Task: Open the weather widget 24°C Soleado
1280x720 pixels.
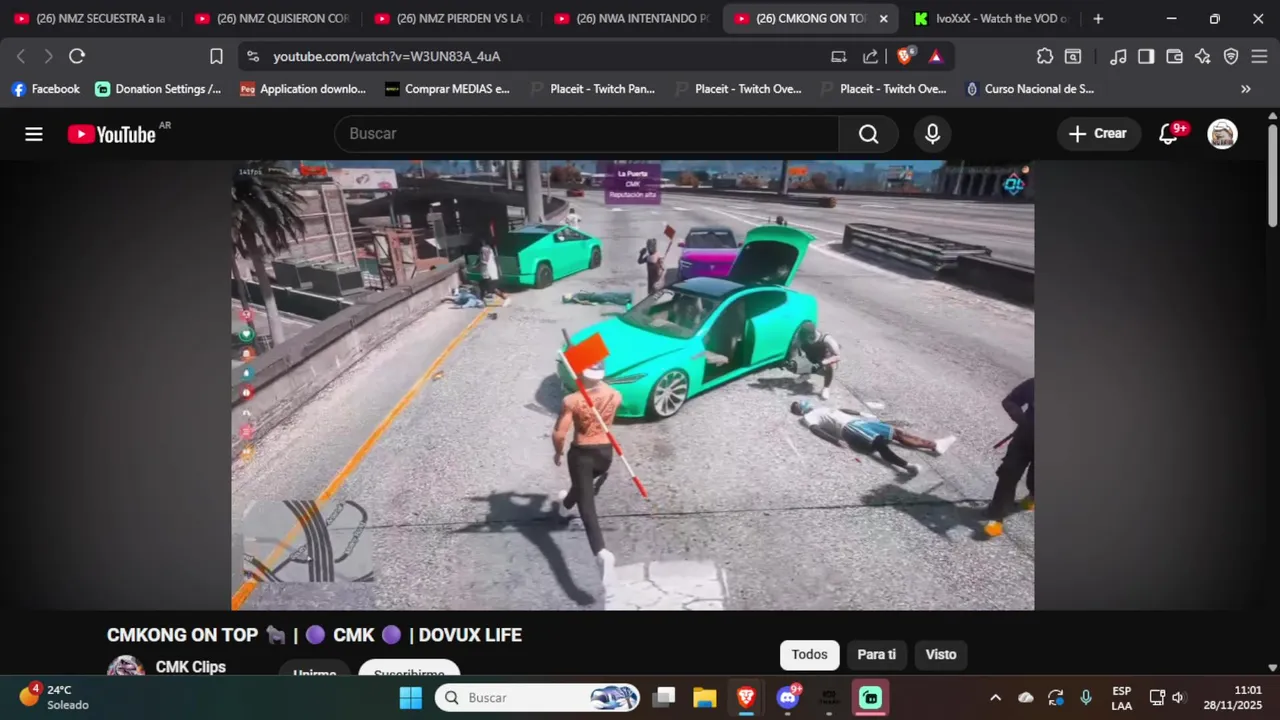Action: coord(54,697)
